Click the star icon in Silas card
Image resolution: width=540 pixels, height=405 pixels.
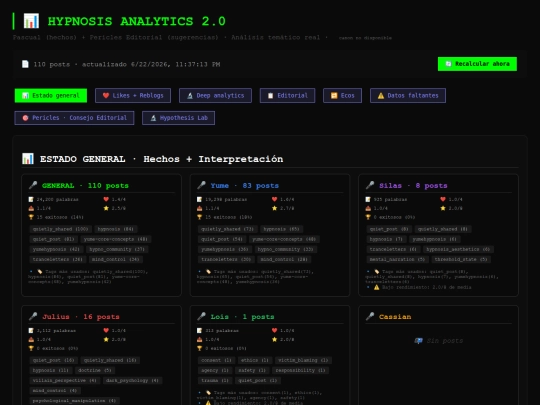(x=443, y=208)
